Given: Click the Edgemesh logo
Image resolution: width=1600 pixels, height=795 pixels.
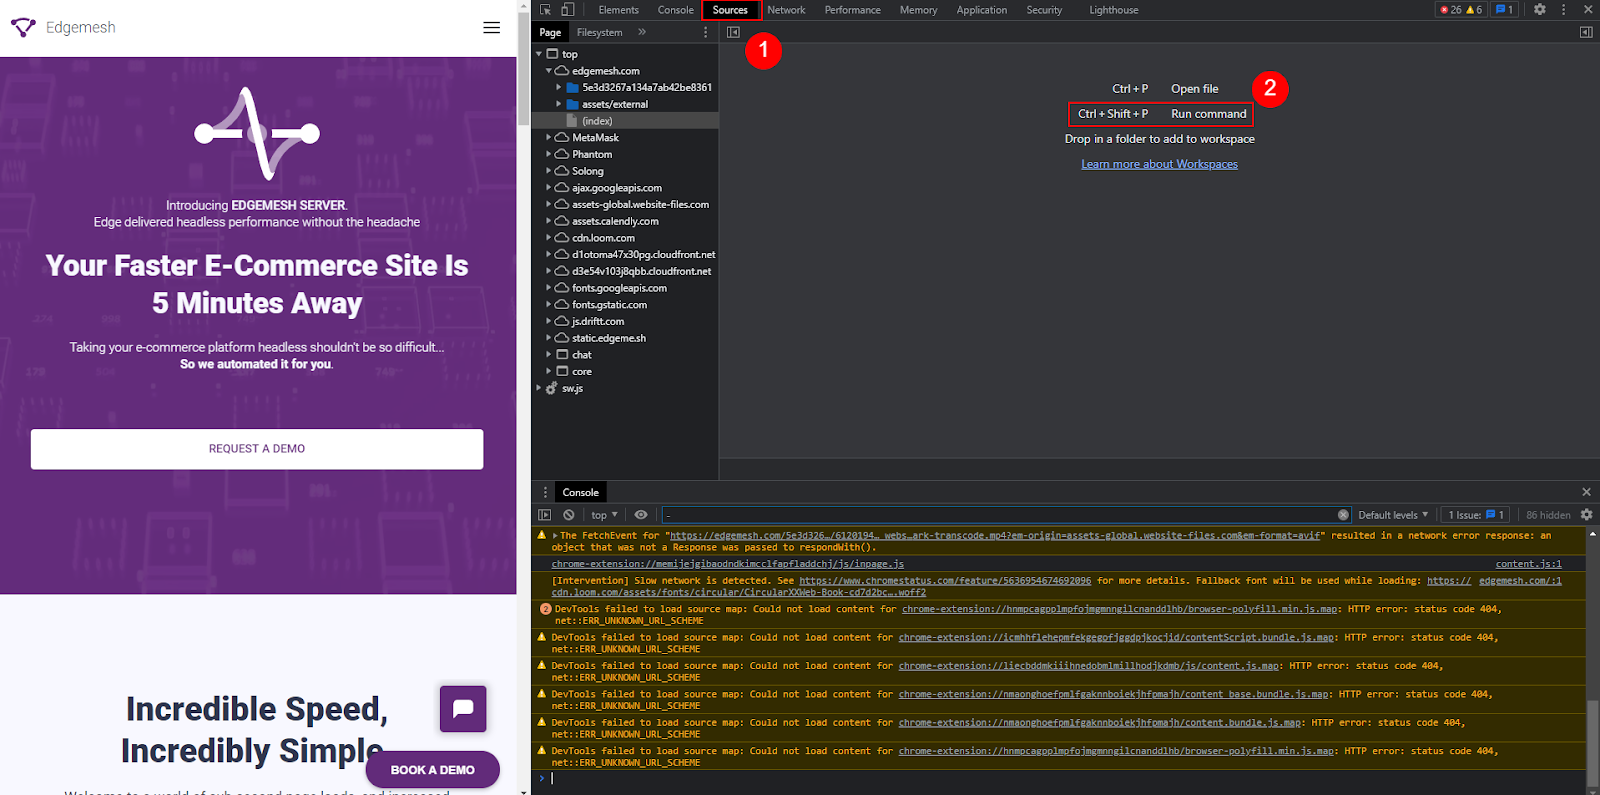Looking at the screenshot, I should pos(63,28).
